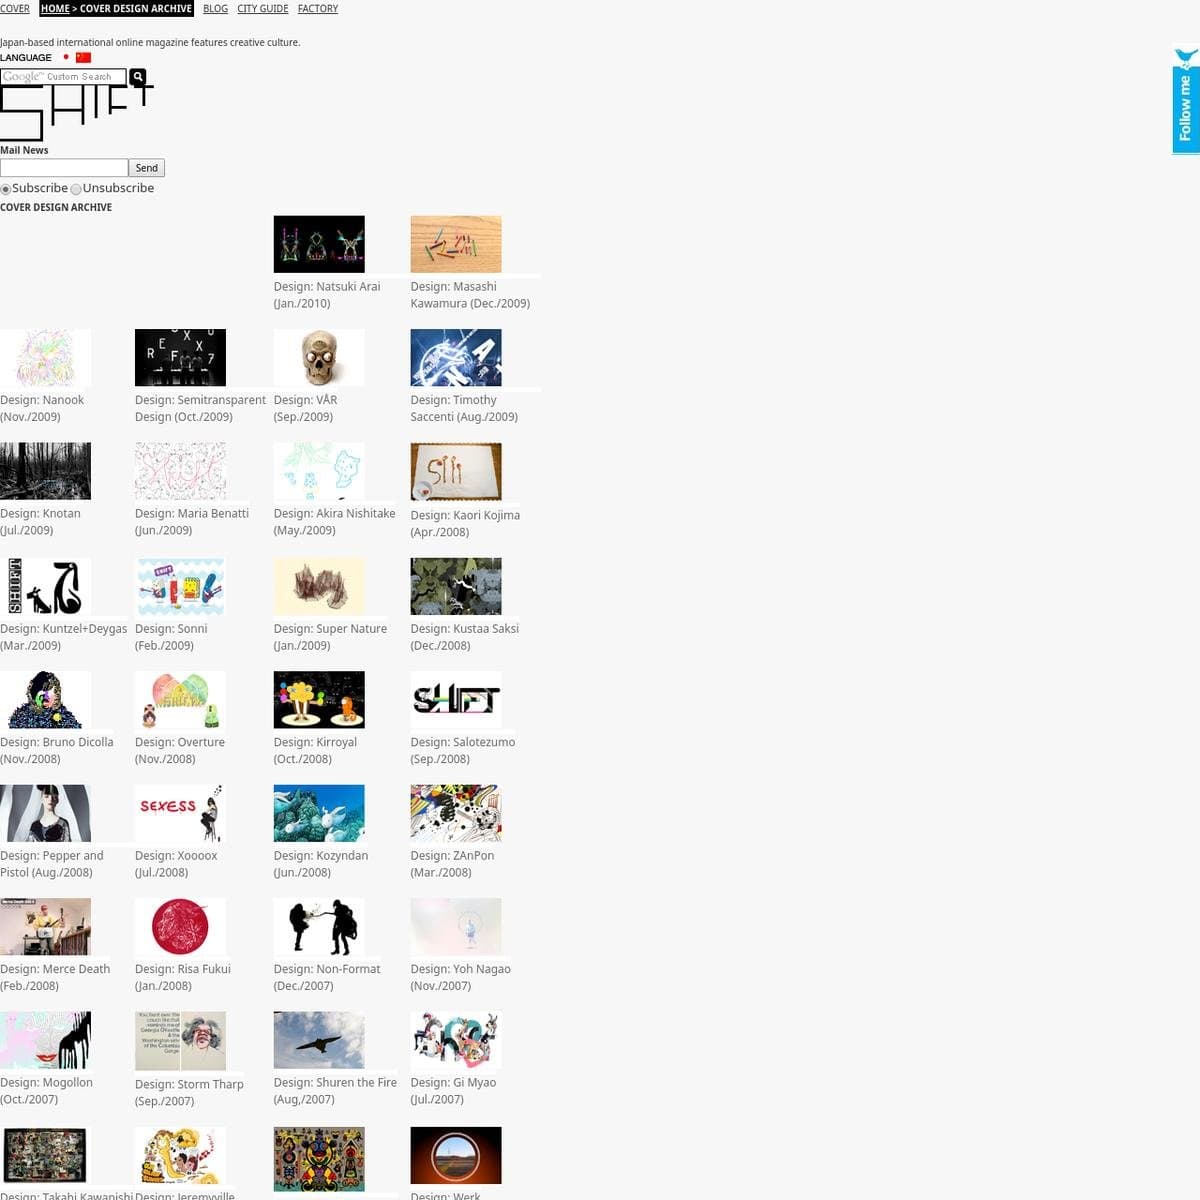Click the red circle cover by Risa Fukui
Image resolution: width=1200 pixels, height=1200 pixels.
(x=180, y=926)
